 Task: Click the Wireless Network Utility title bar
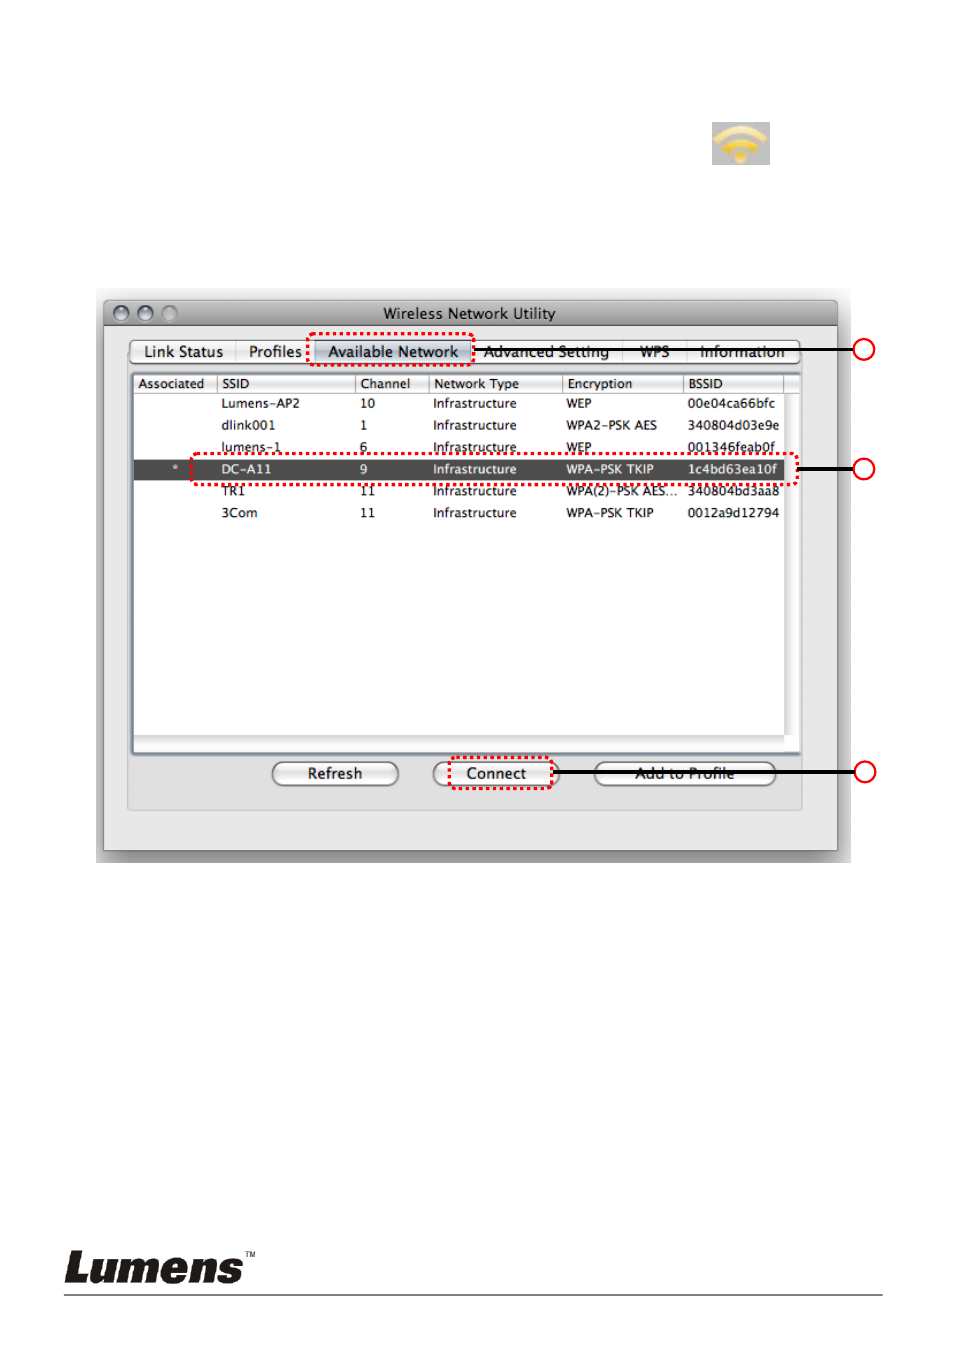click(x=470, y=313)
